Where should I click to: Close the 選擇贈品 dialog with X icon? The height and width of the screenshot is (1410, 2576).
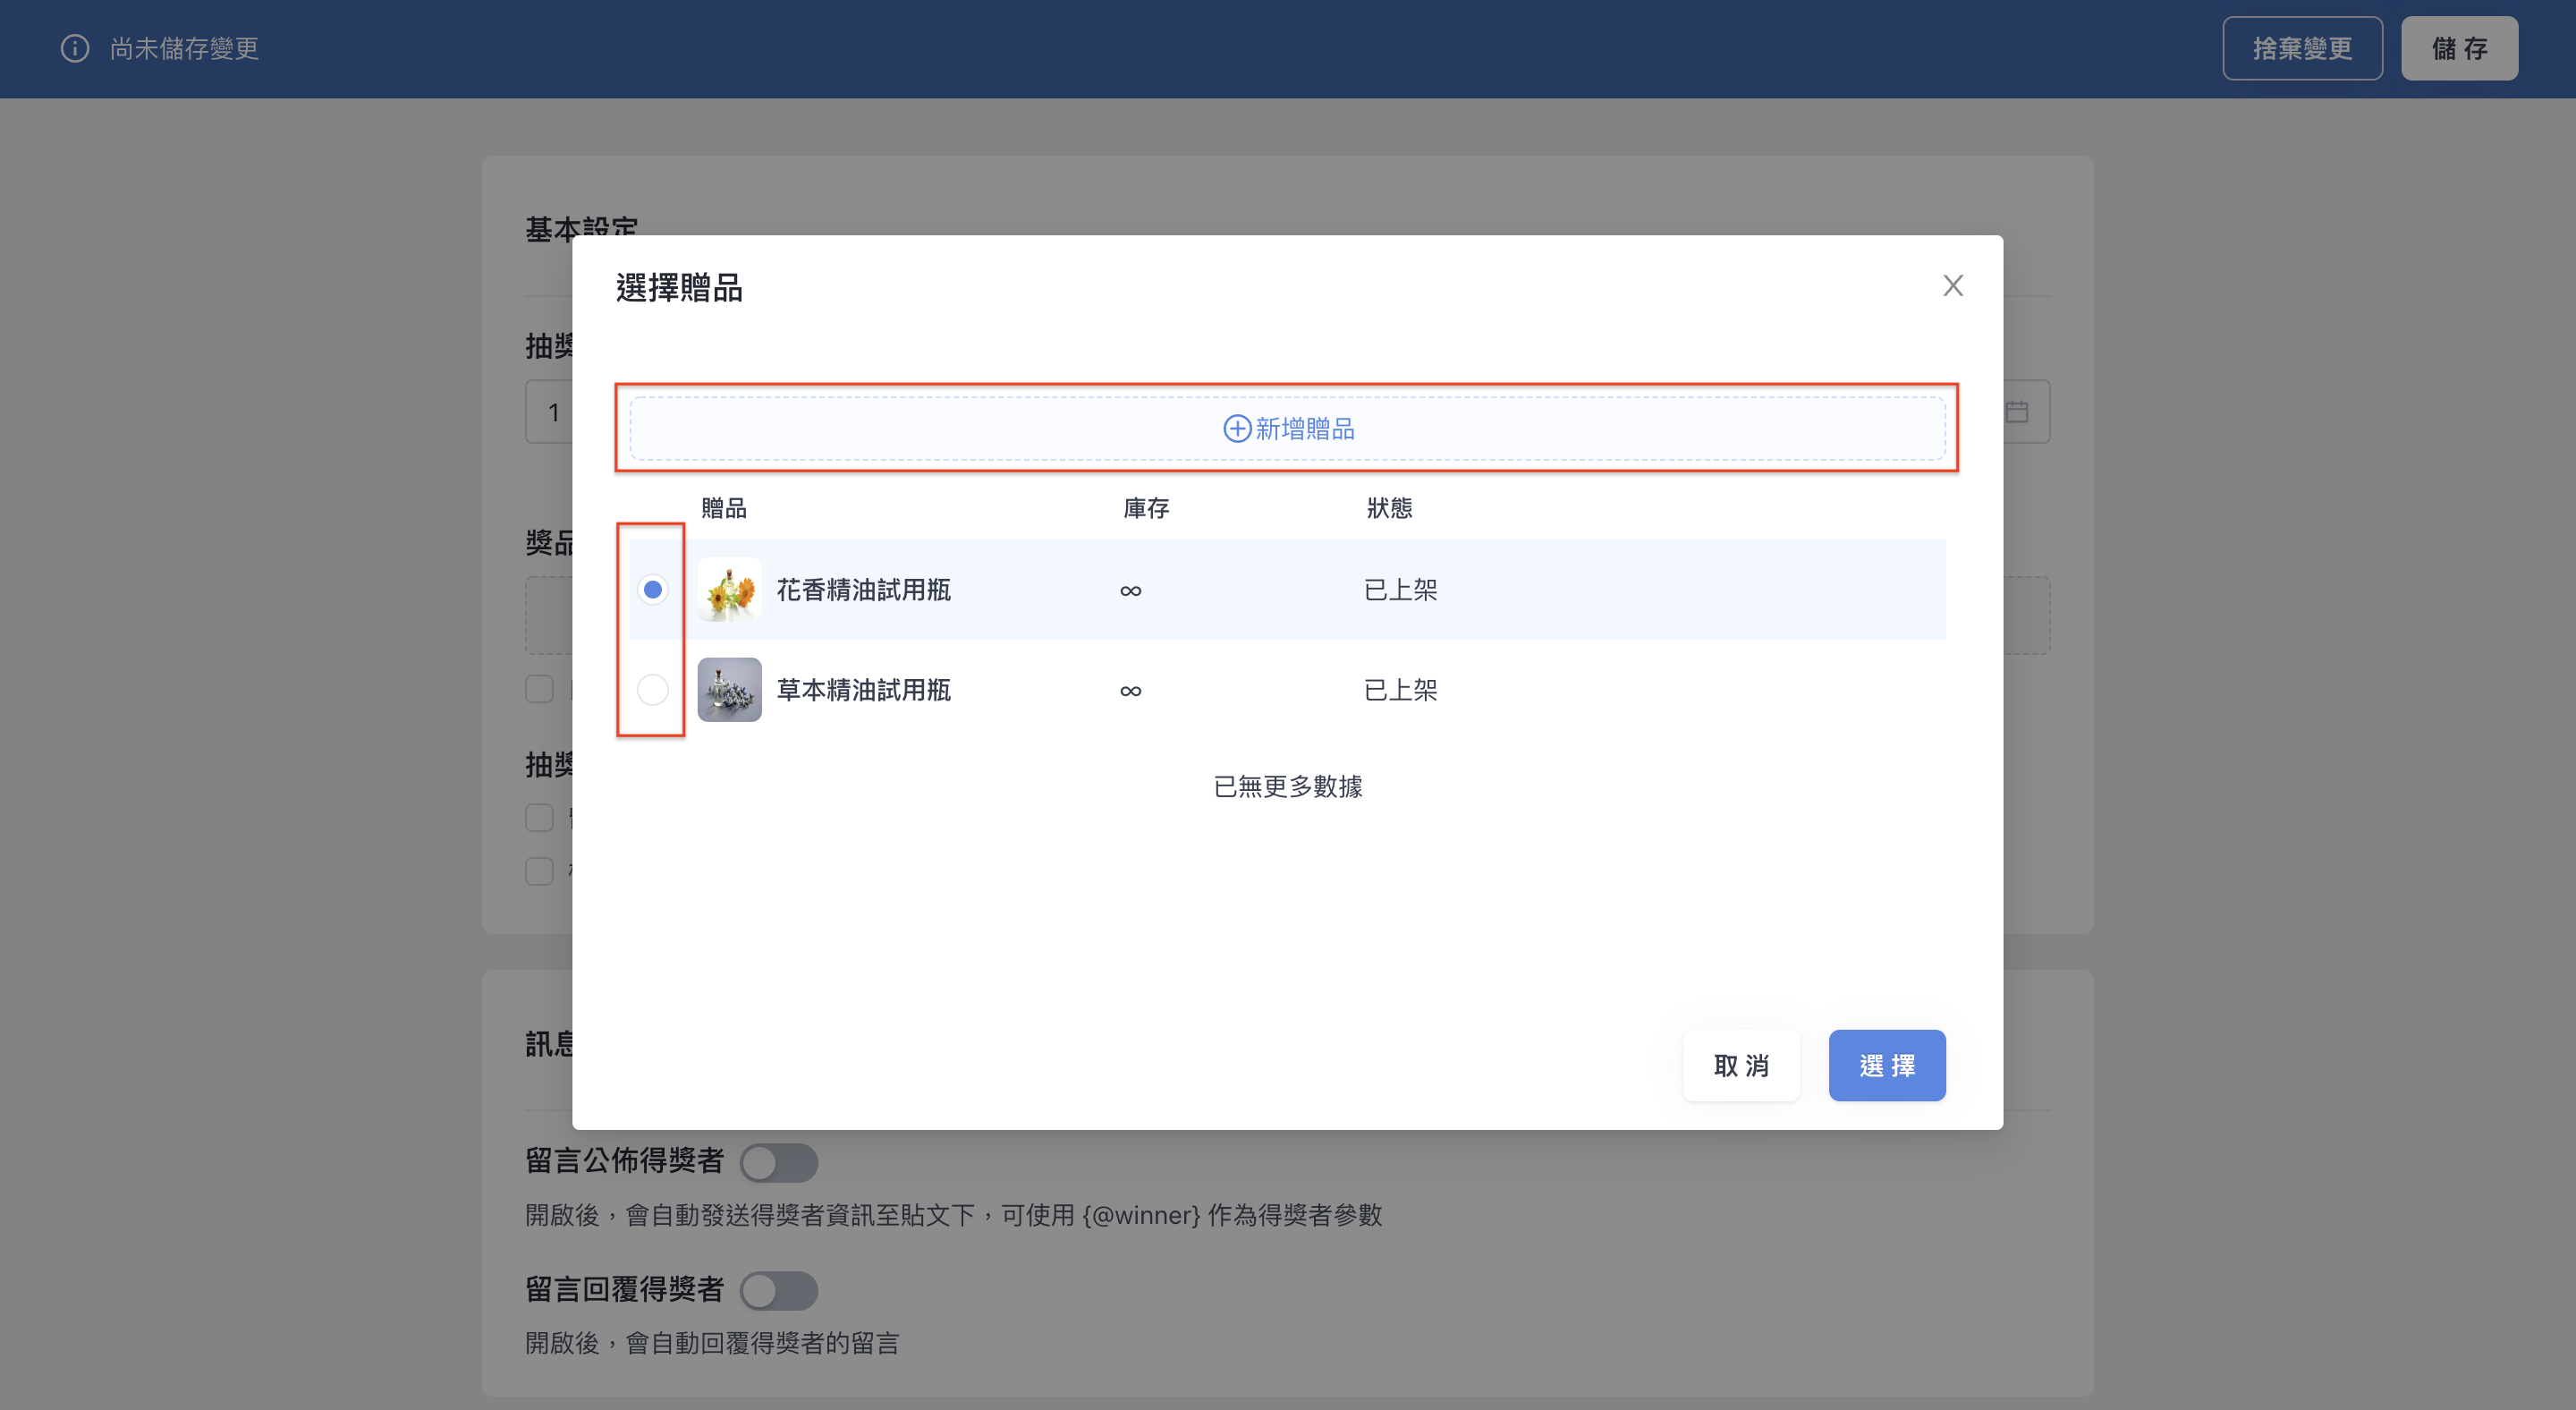1952,286
